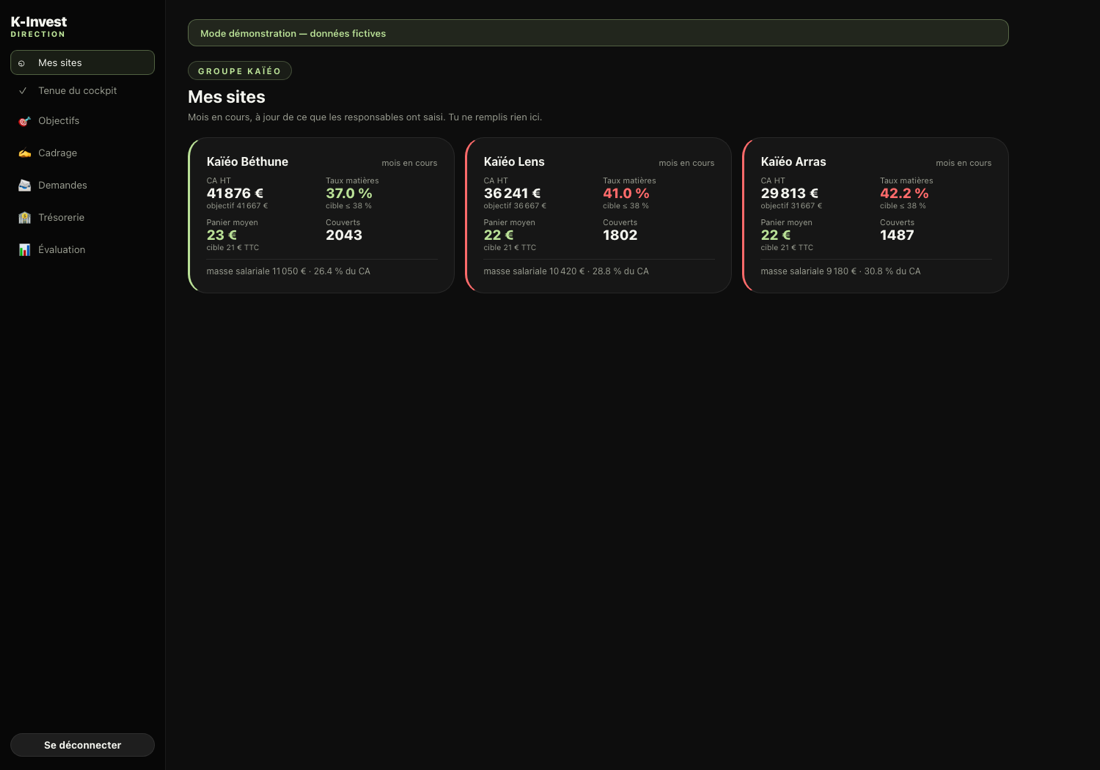
Task: Navigate to Cadrage
Action: point(83,153)
